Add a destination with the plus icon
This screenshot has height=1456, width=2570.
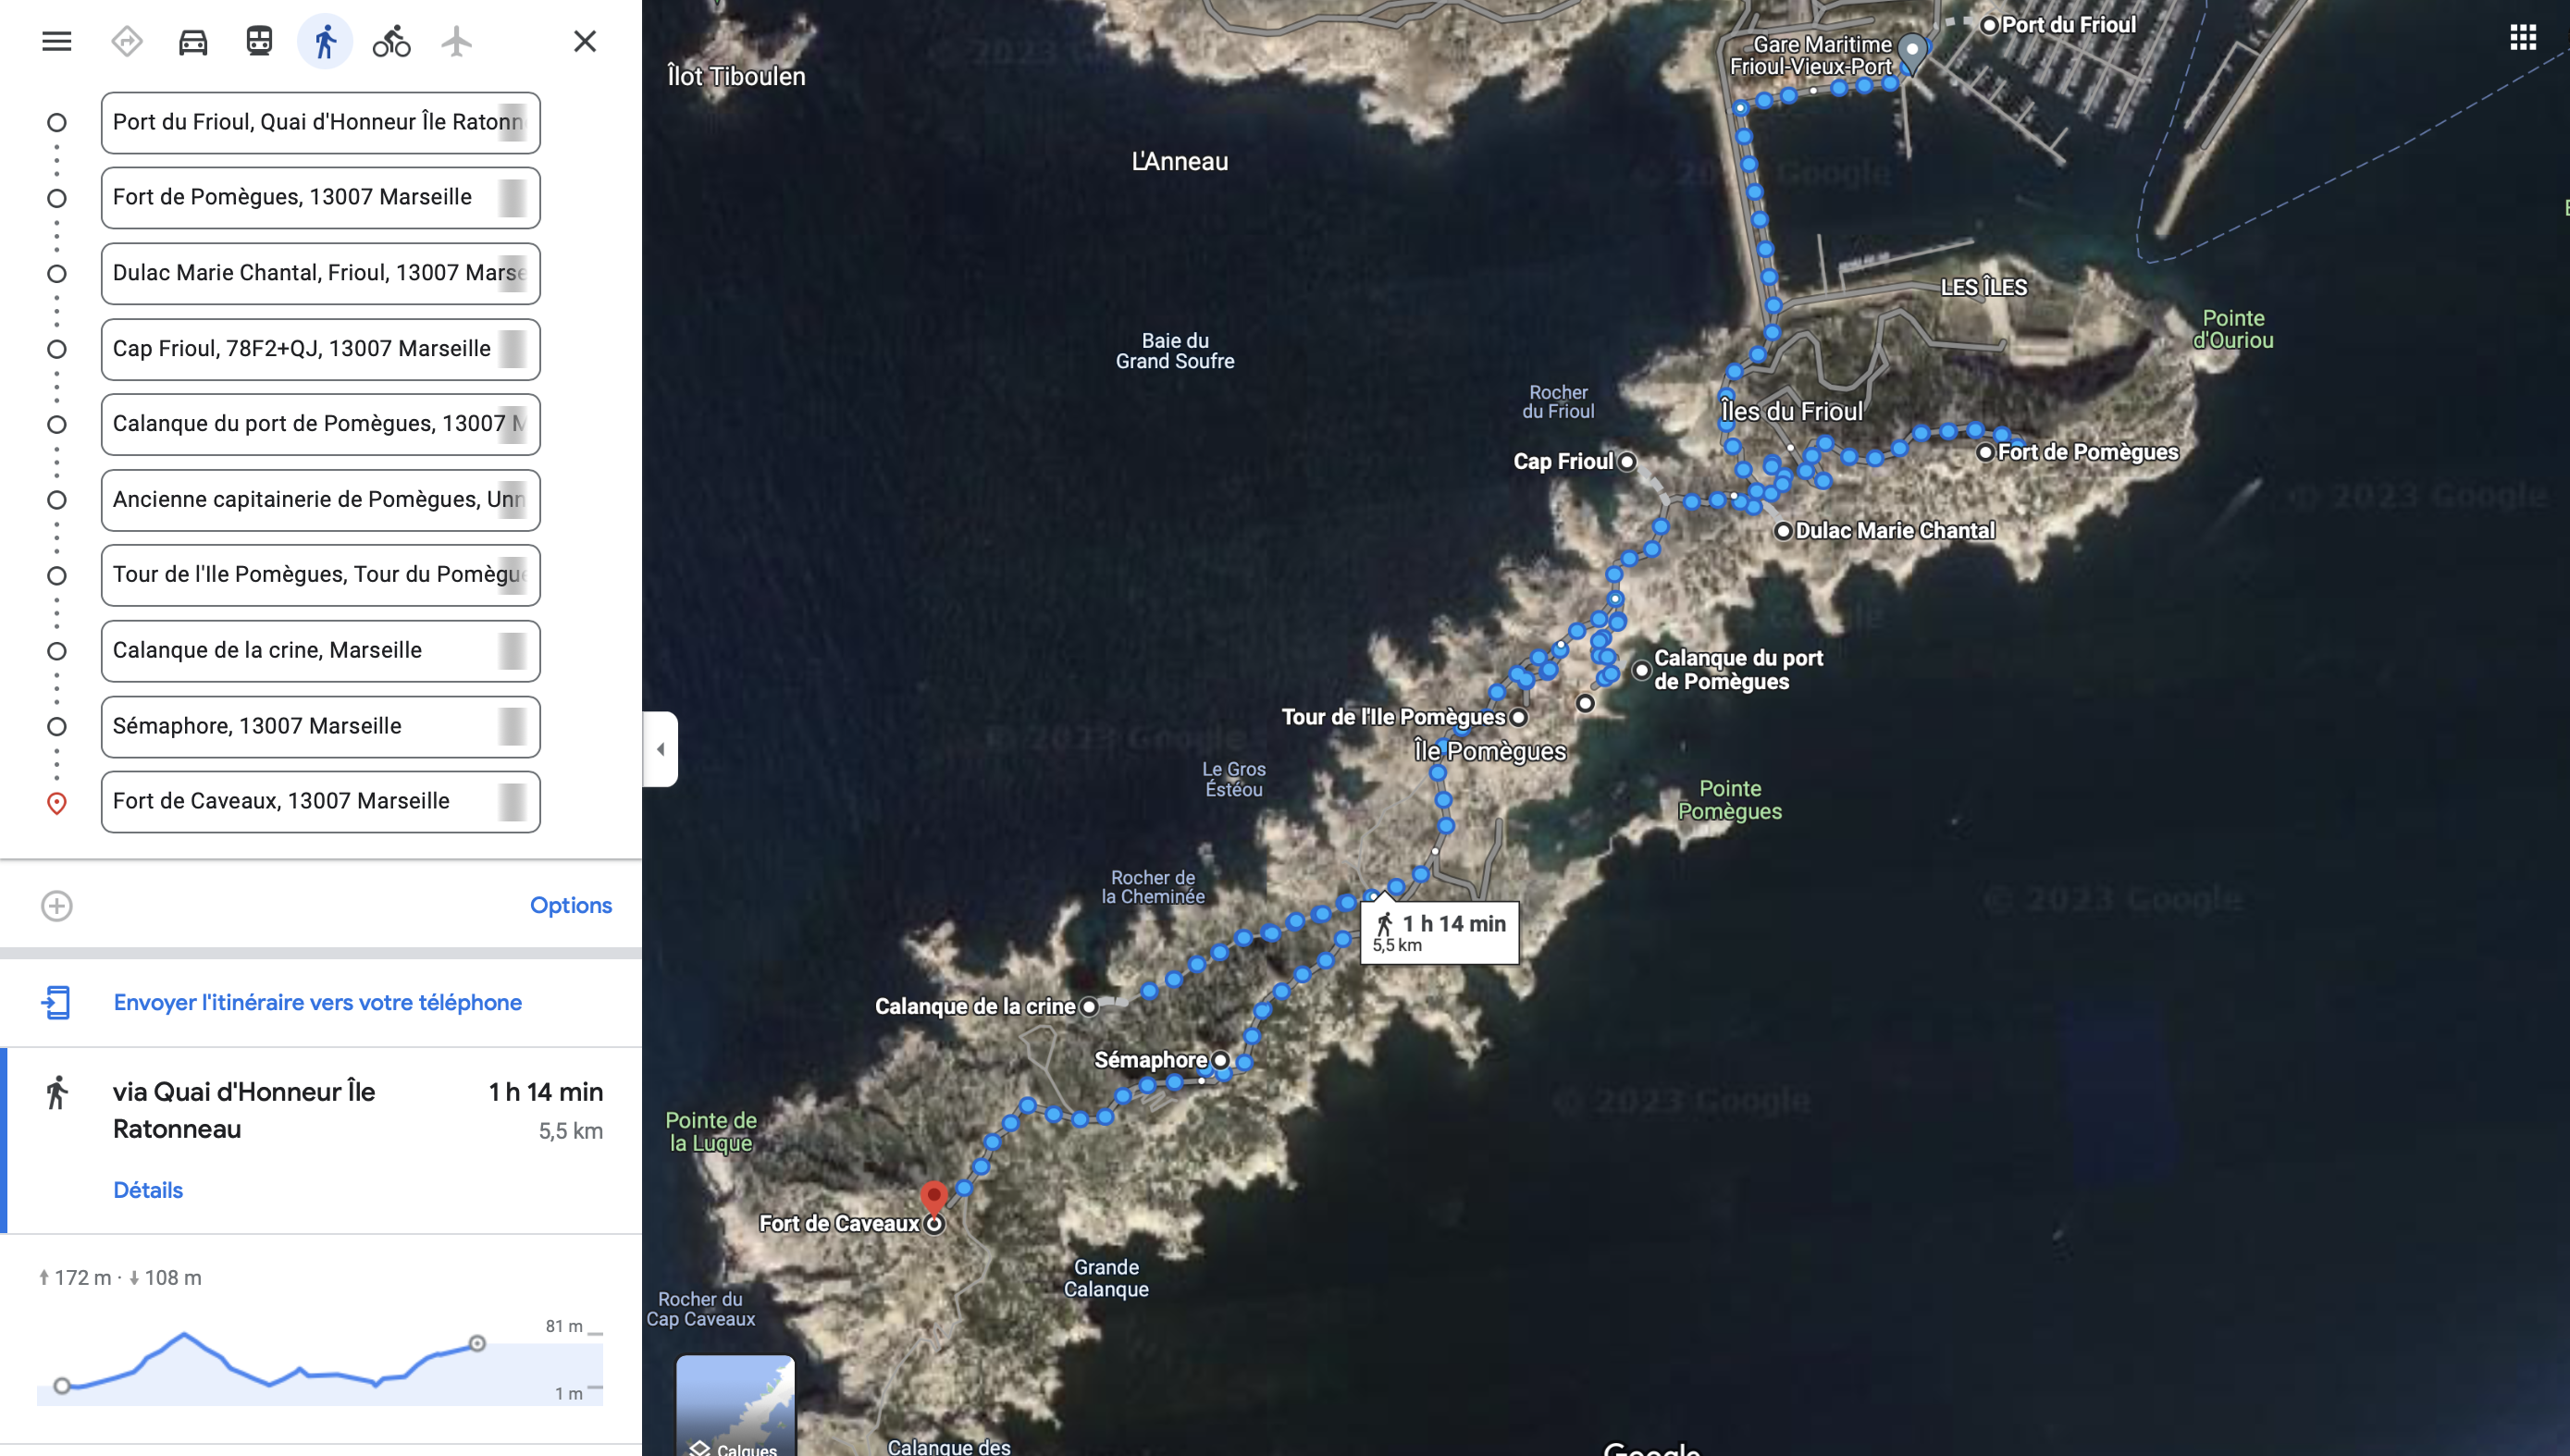point(57,906)
